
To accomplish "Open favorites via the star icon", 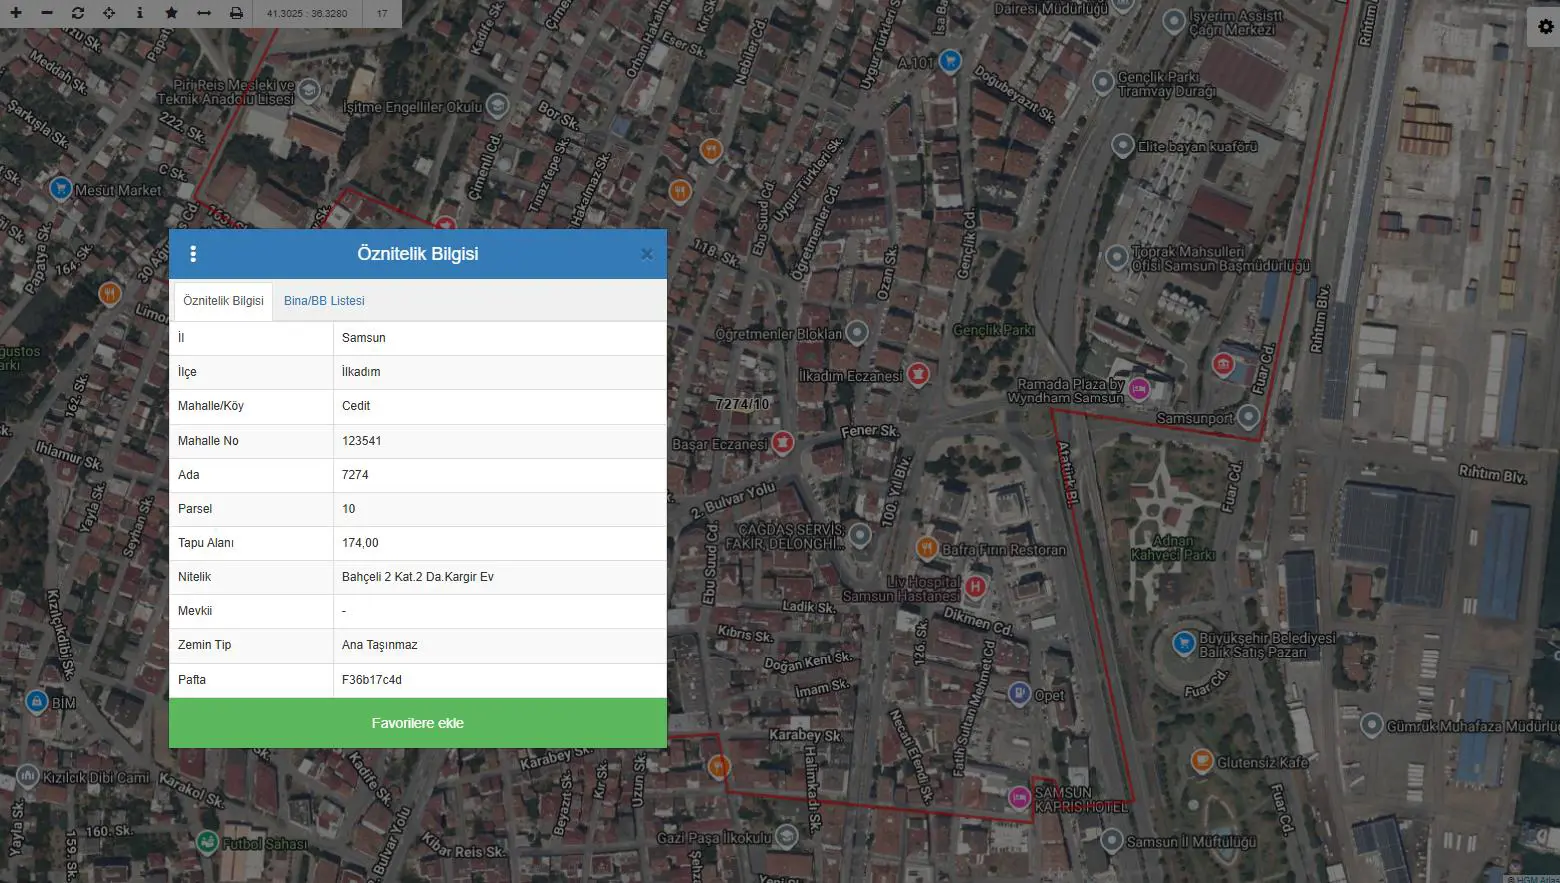I will click(171, 13).
